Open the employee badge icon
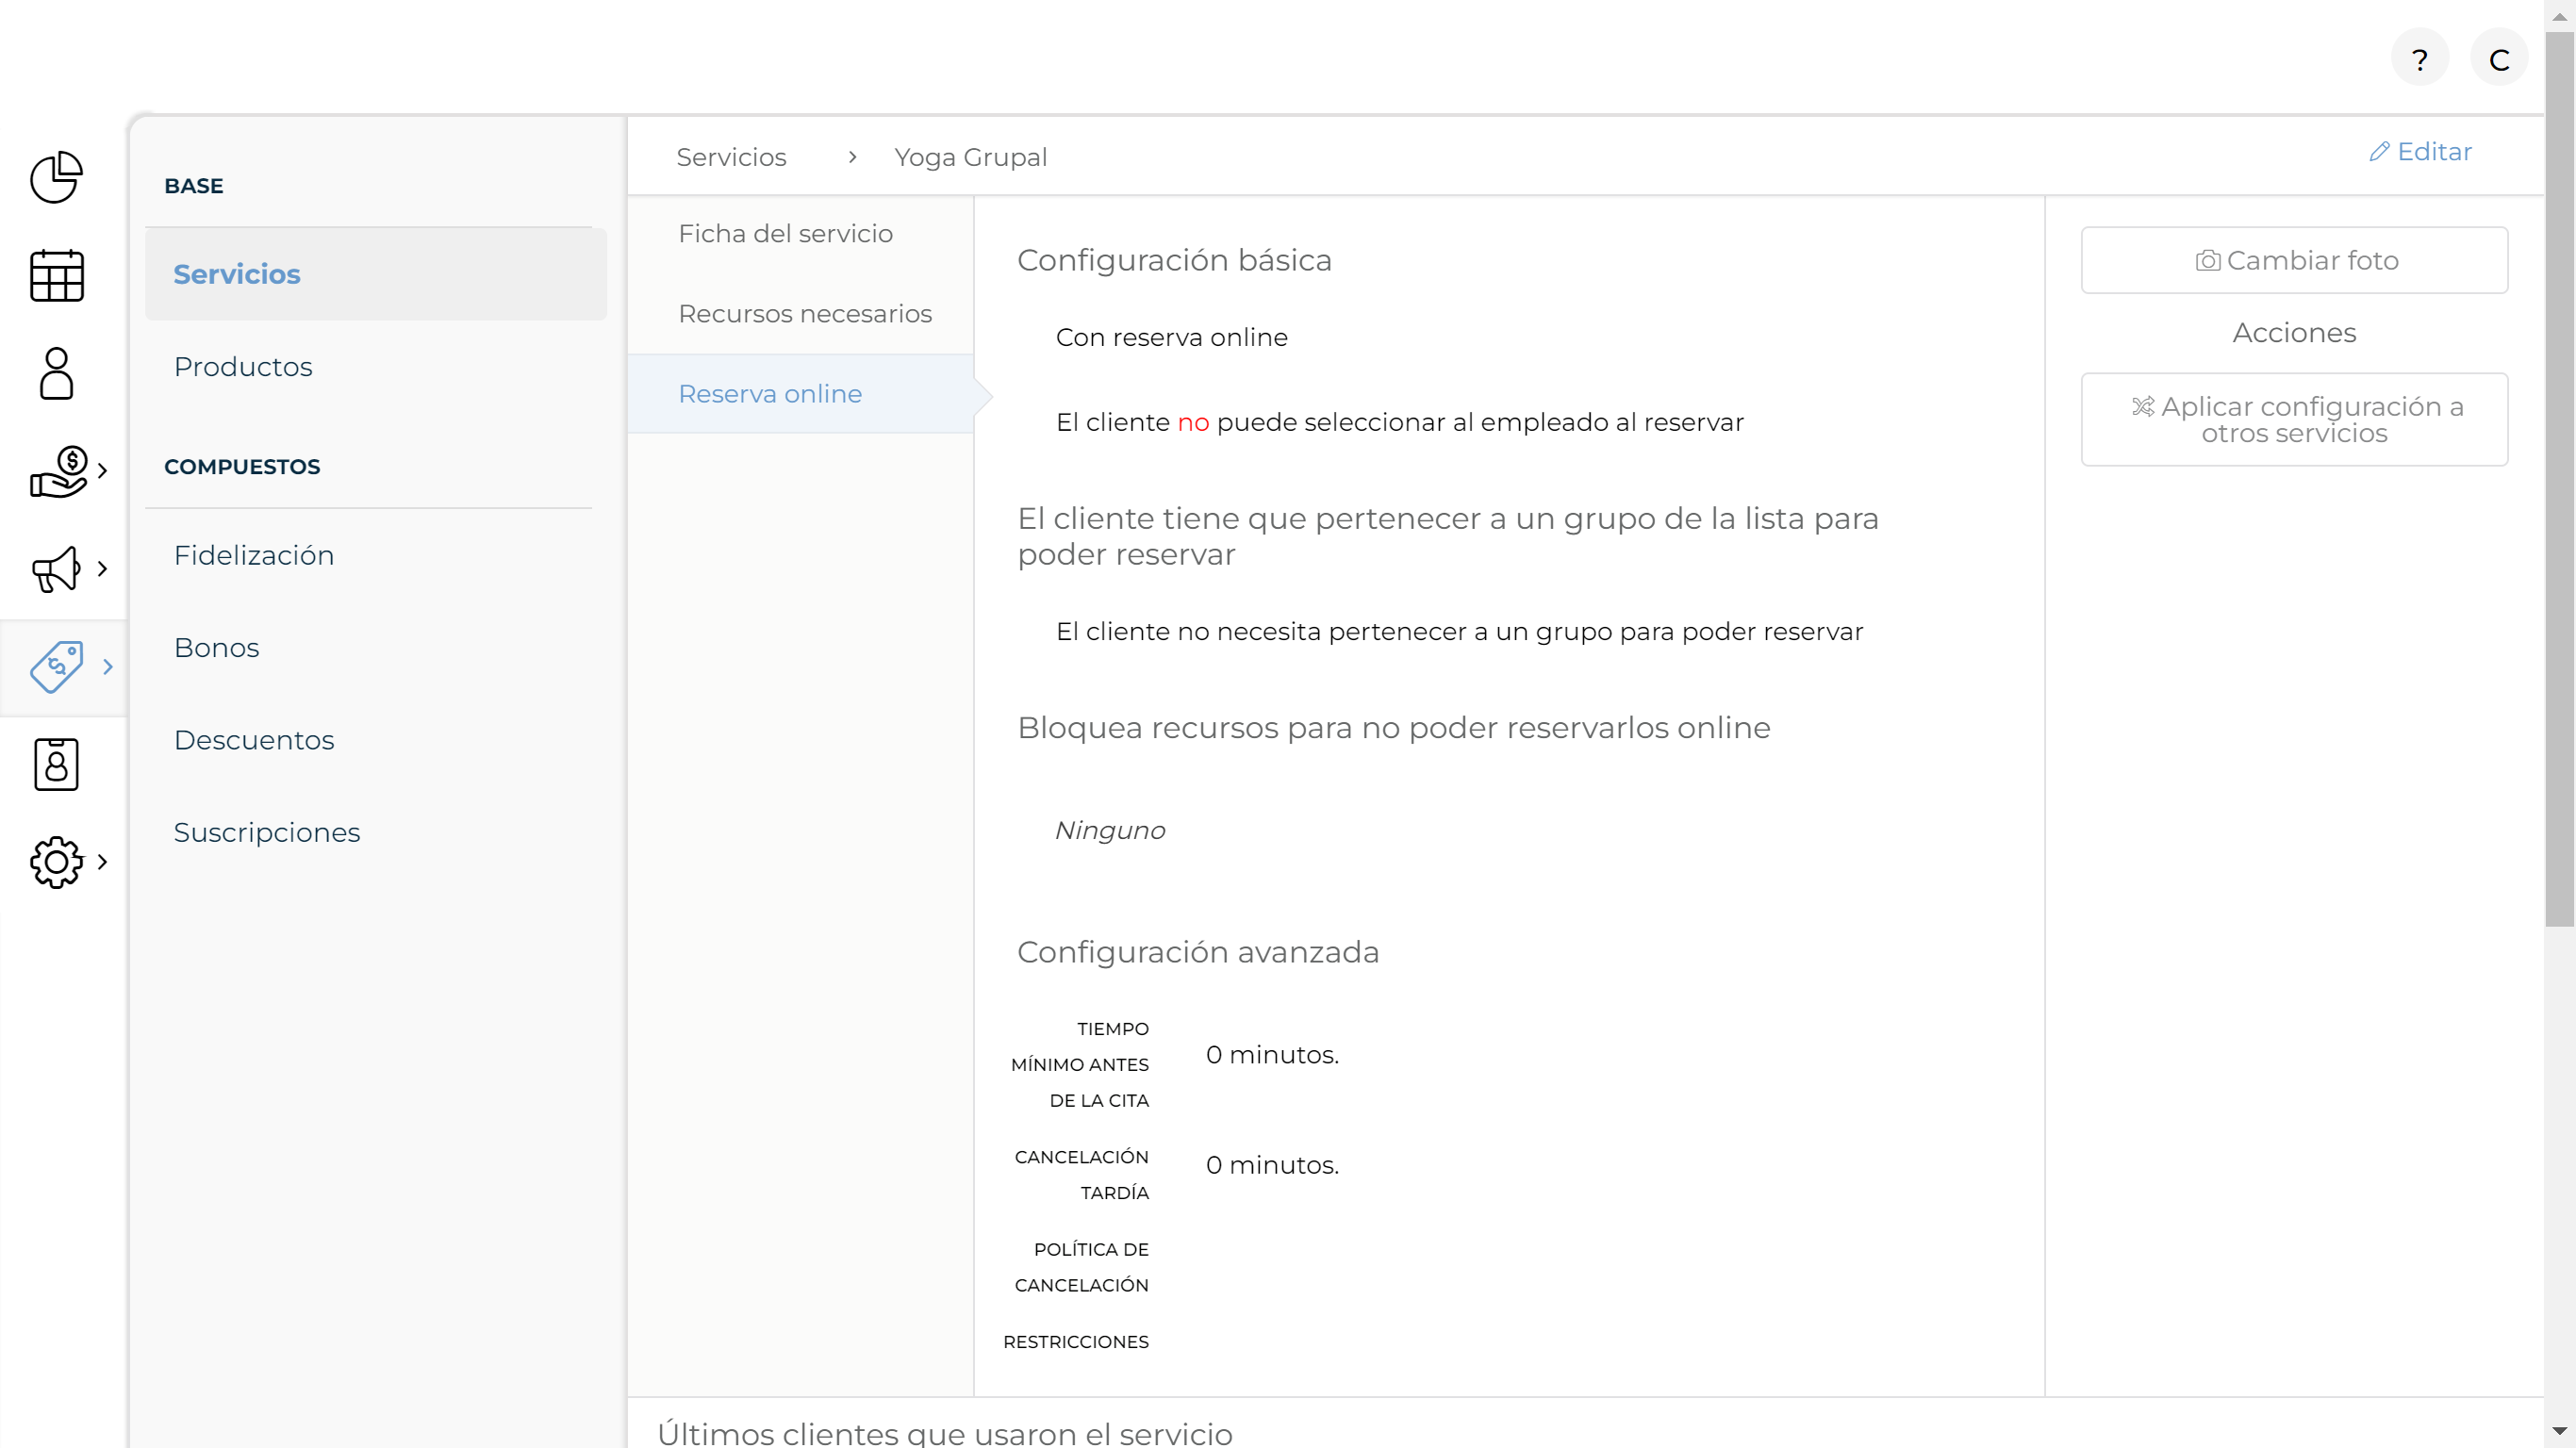The image size is (2576, 1448). [x=56, y=765]
